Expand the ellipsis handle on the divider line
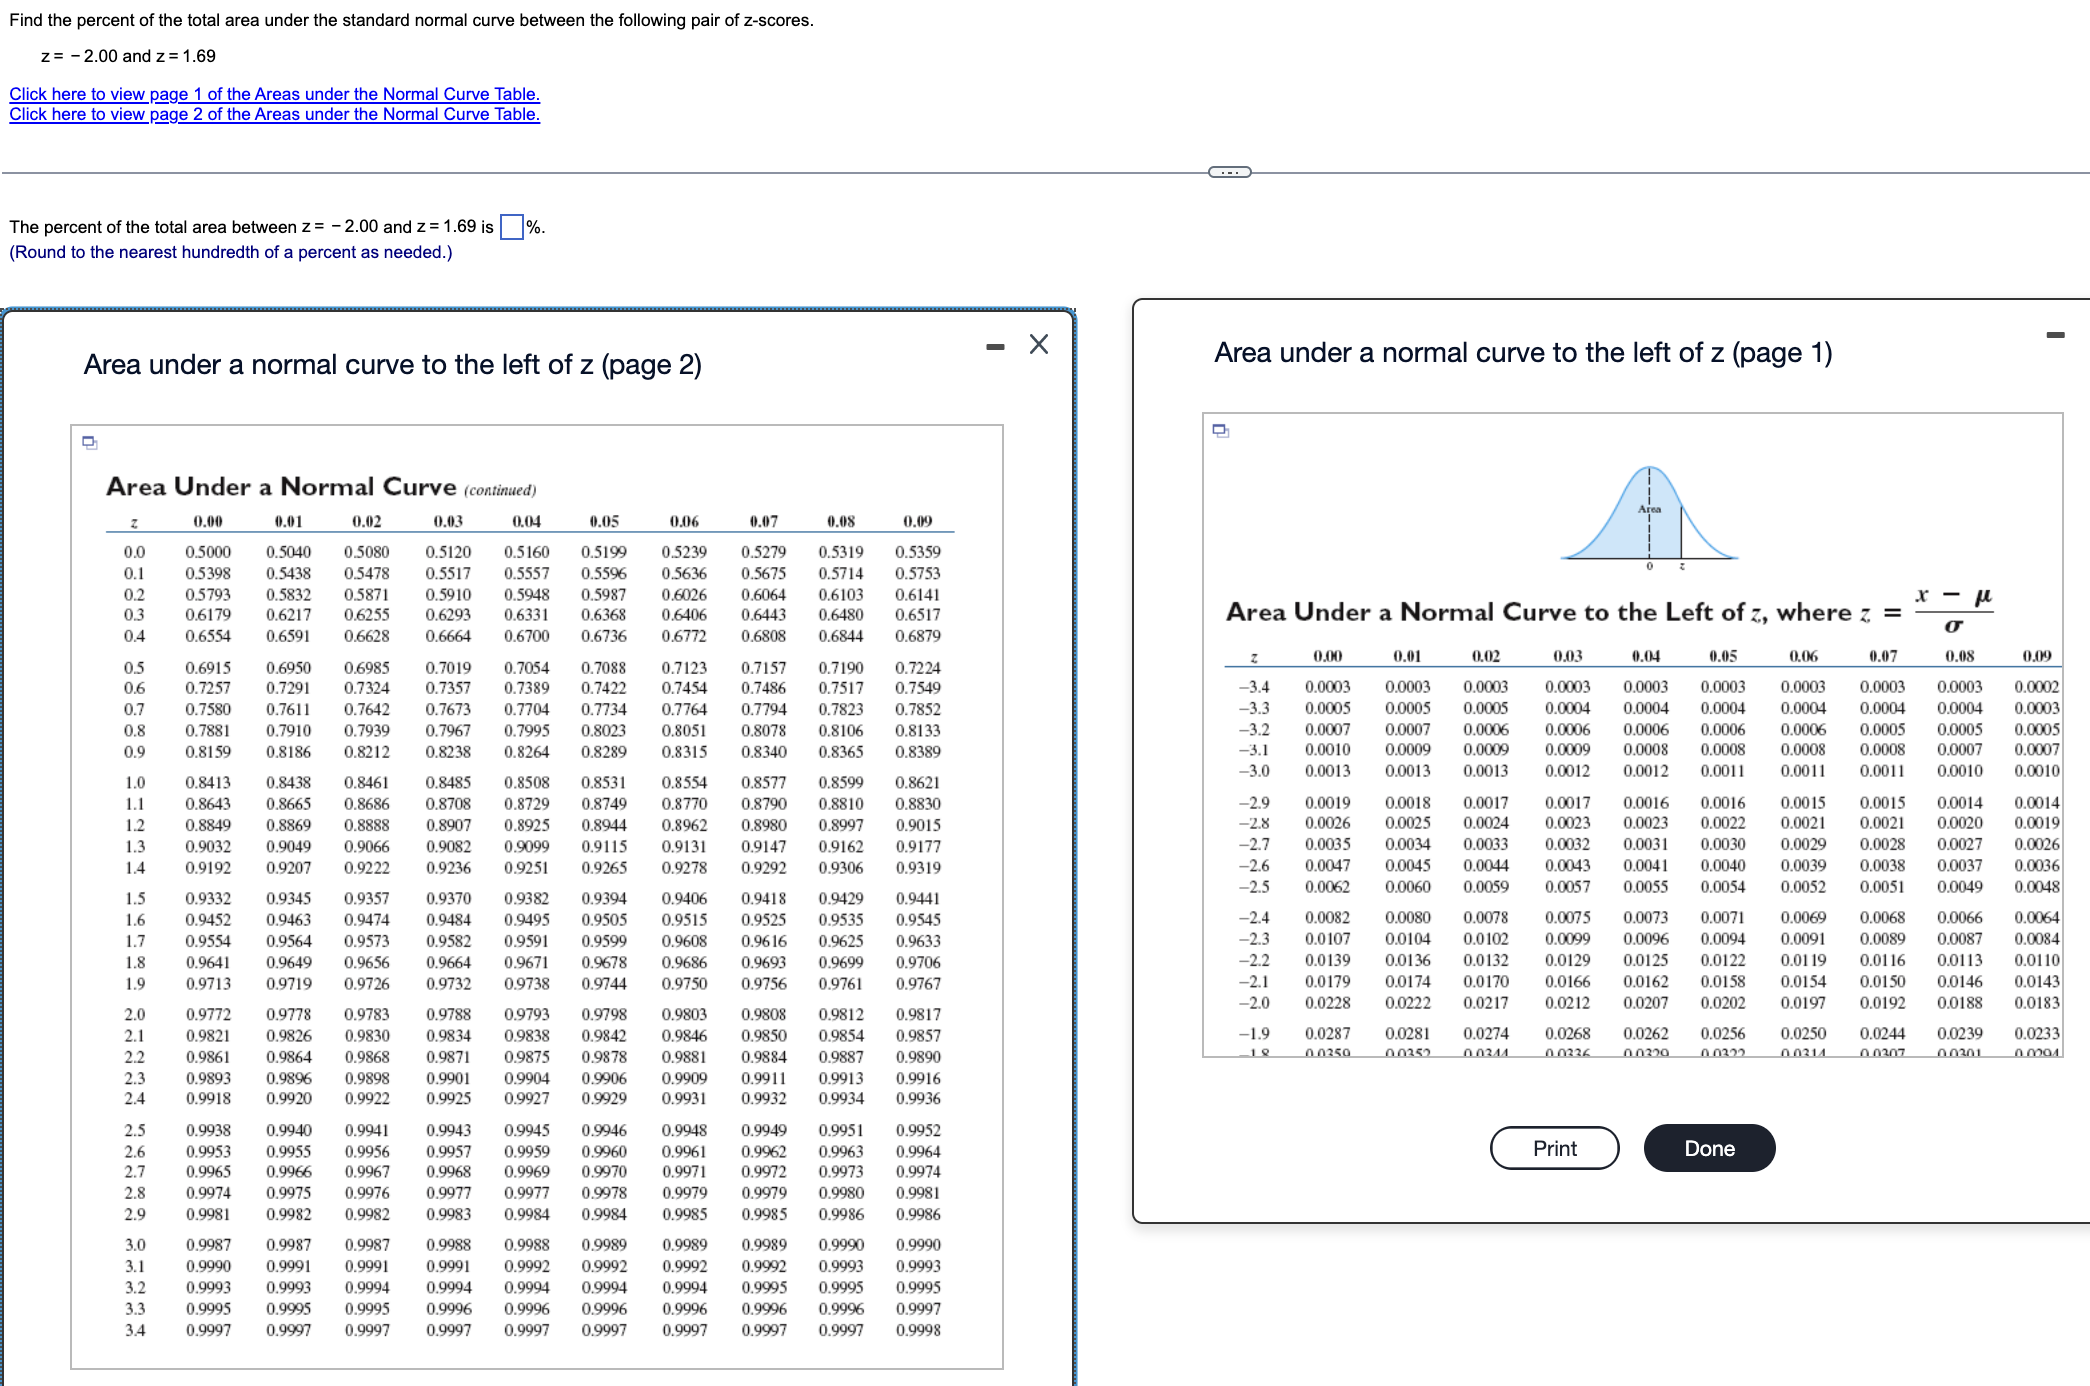Viewport: 2090px width, 1386px height. 1229,172
